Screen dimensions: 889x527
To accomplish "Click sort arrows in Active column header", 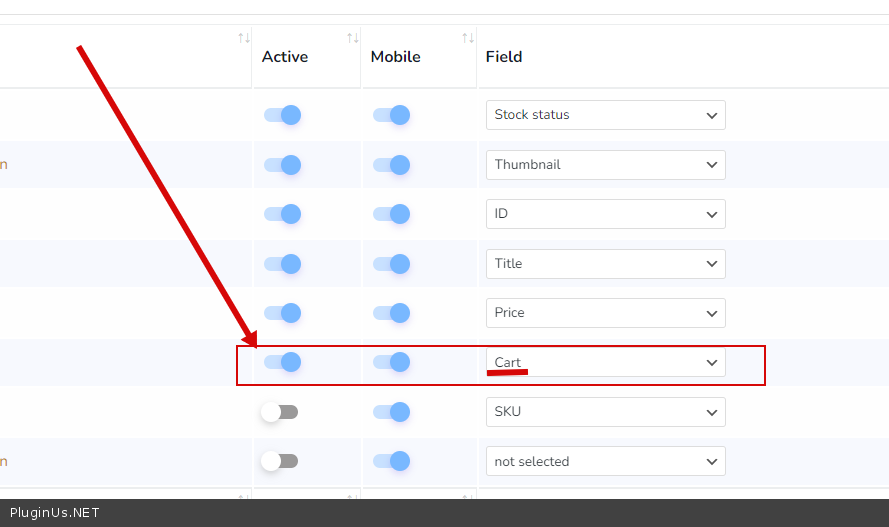I will pos(352,38).
